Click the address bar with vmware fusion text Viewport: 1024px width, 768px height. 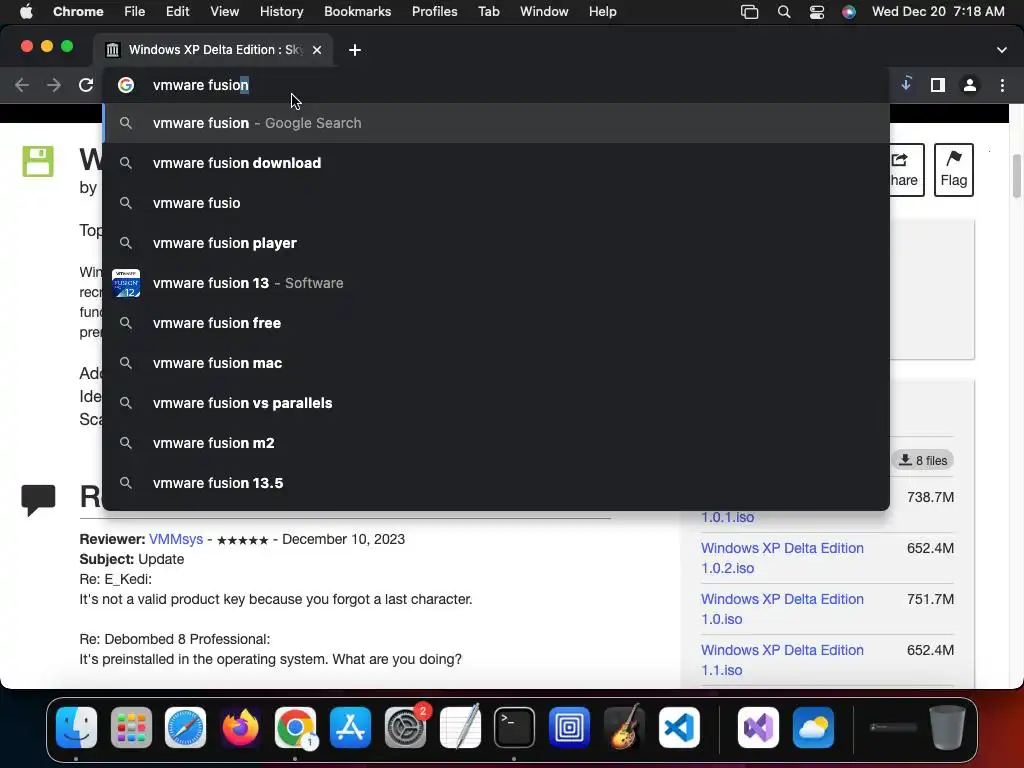(496, 85)
